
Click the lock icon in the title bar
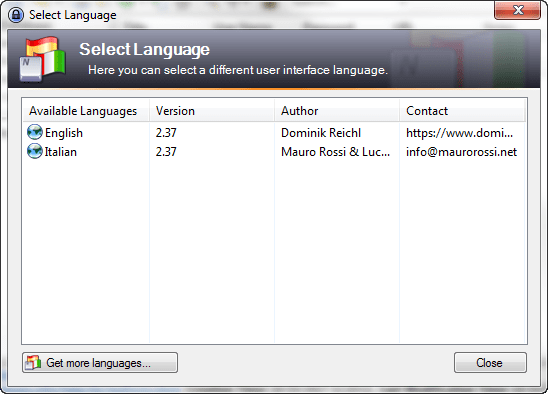pyautogui.click(x=16, y=15)
